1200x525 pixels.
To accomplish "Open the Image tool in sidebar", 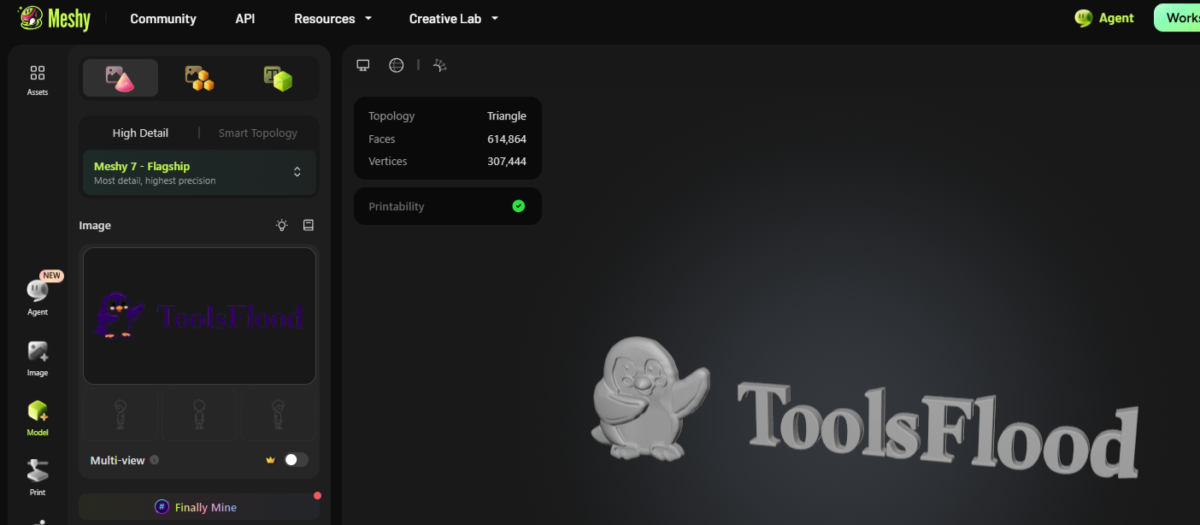I will 37,359.
